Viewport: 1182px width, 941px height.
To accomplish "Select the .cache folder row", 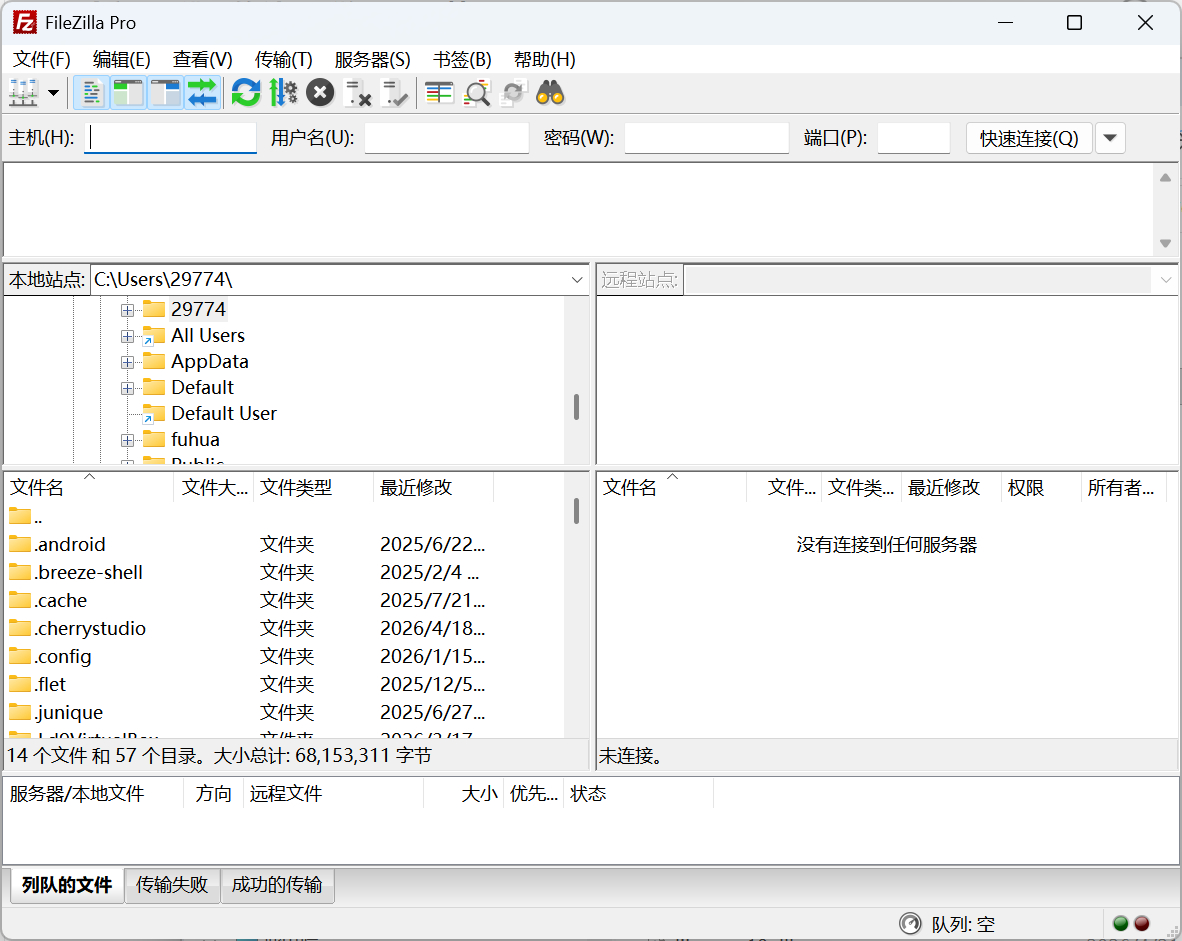I will click(x=285, y=600).
